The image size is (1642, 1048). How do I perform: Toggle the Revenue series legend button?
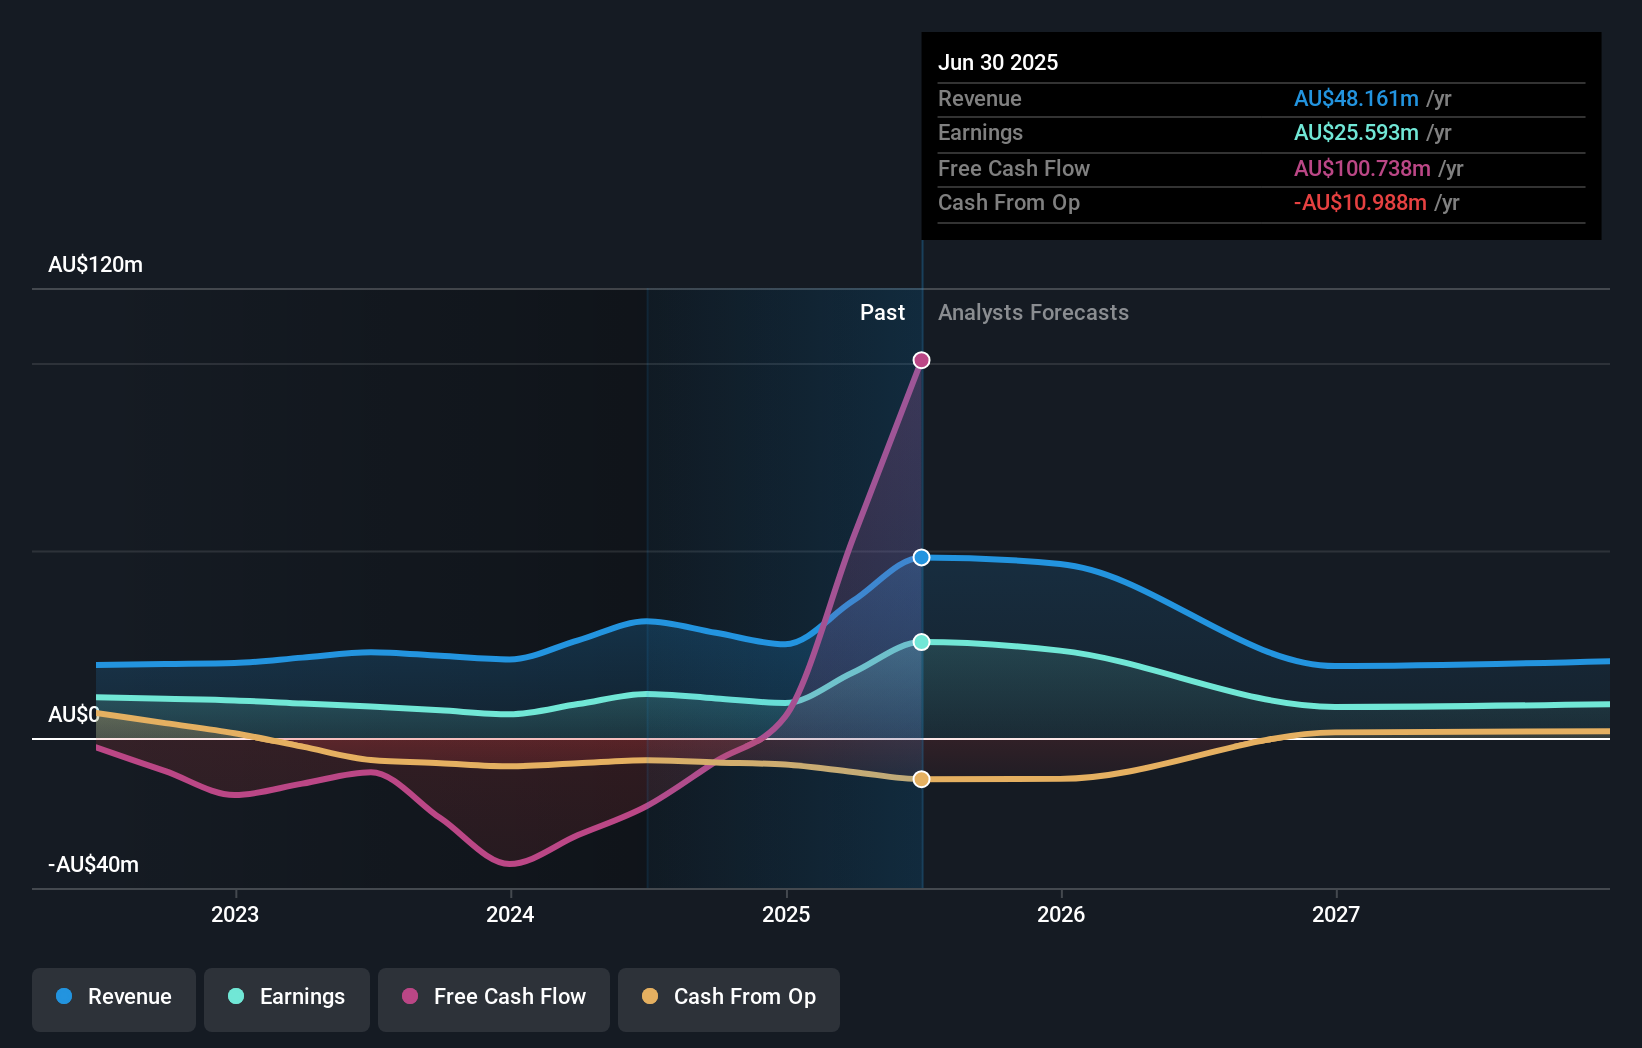click(x=114, y=998)
